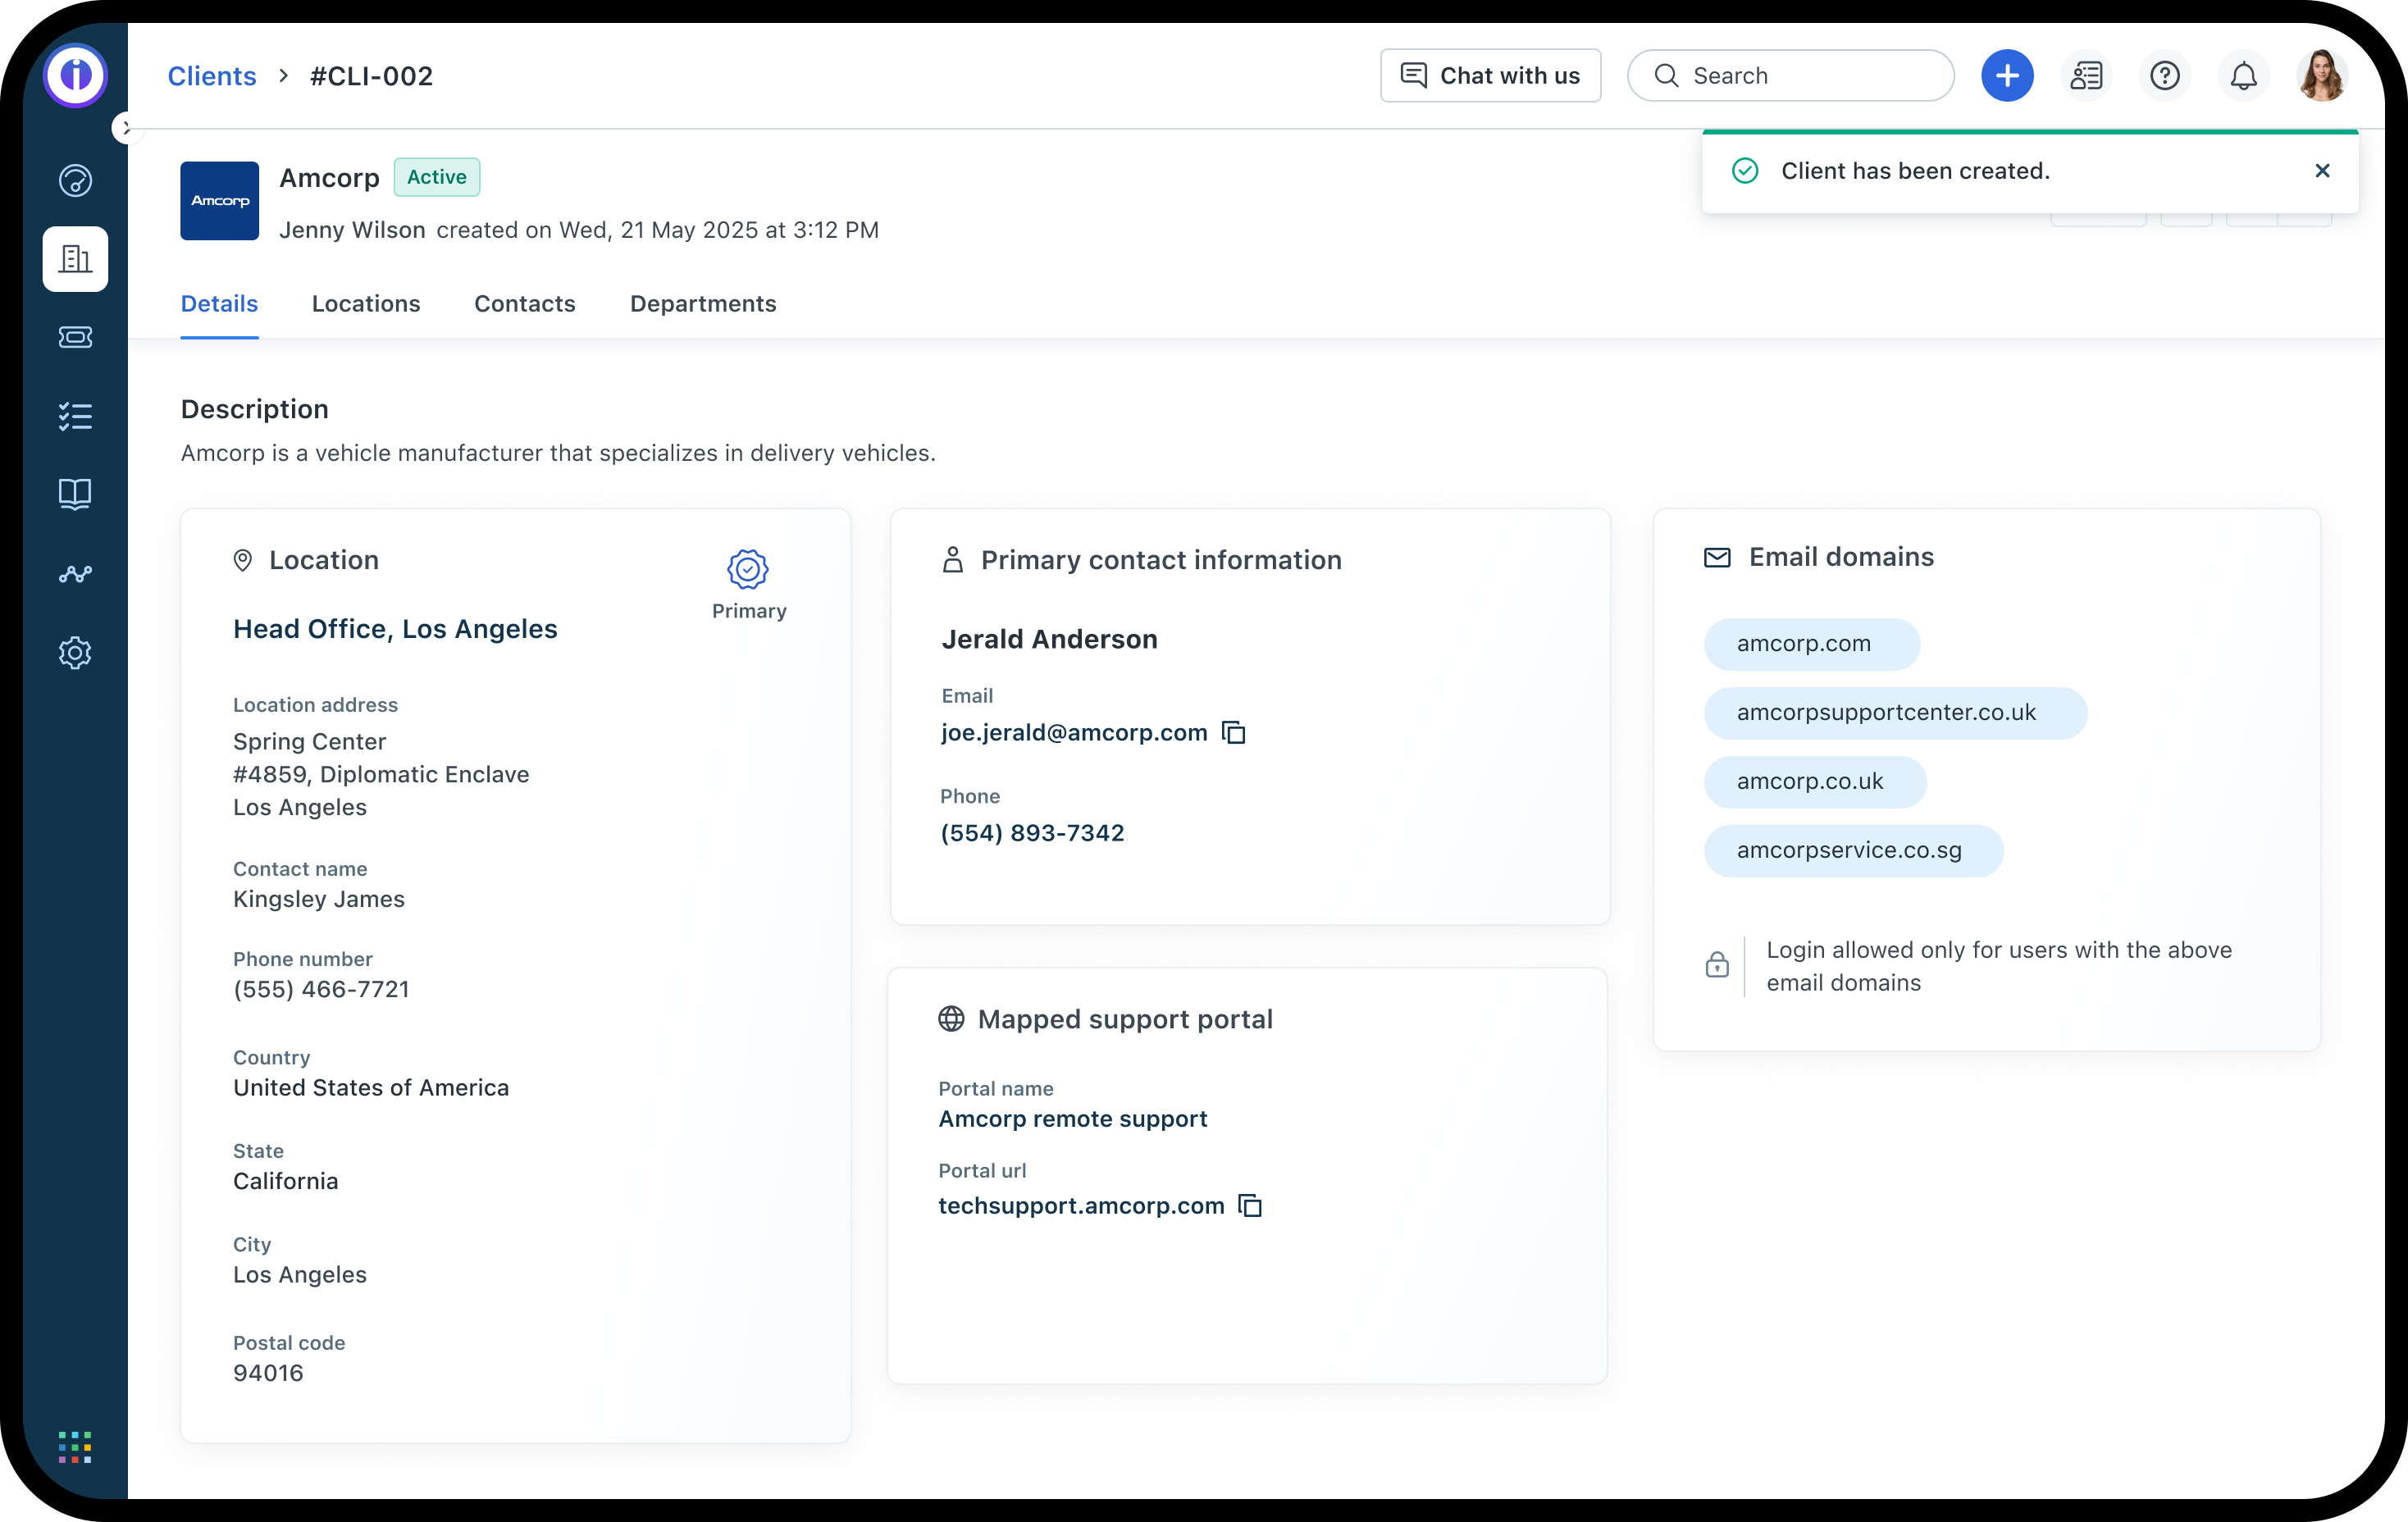
Task: Open the analytics graph icon in sidebar
Action: tap(75, 574)
